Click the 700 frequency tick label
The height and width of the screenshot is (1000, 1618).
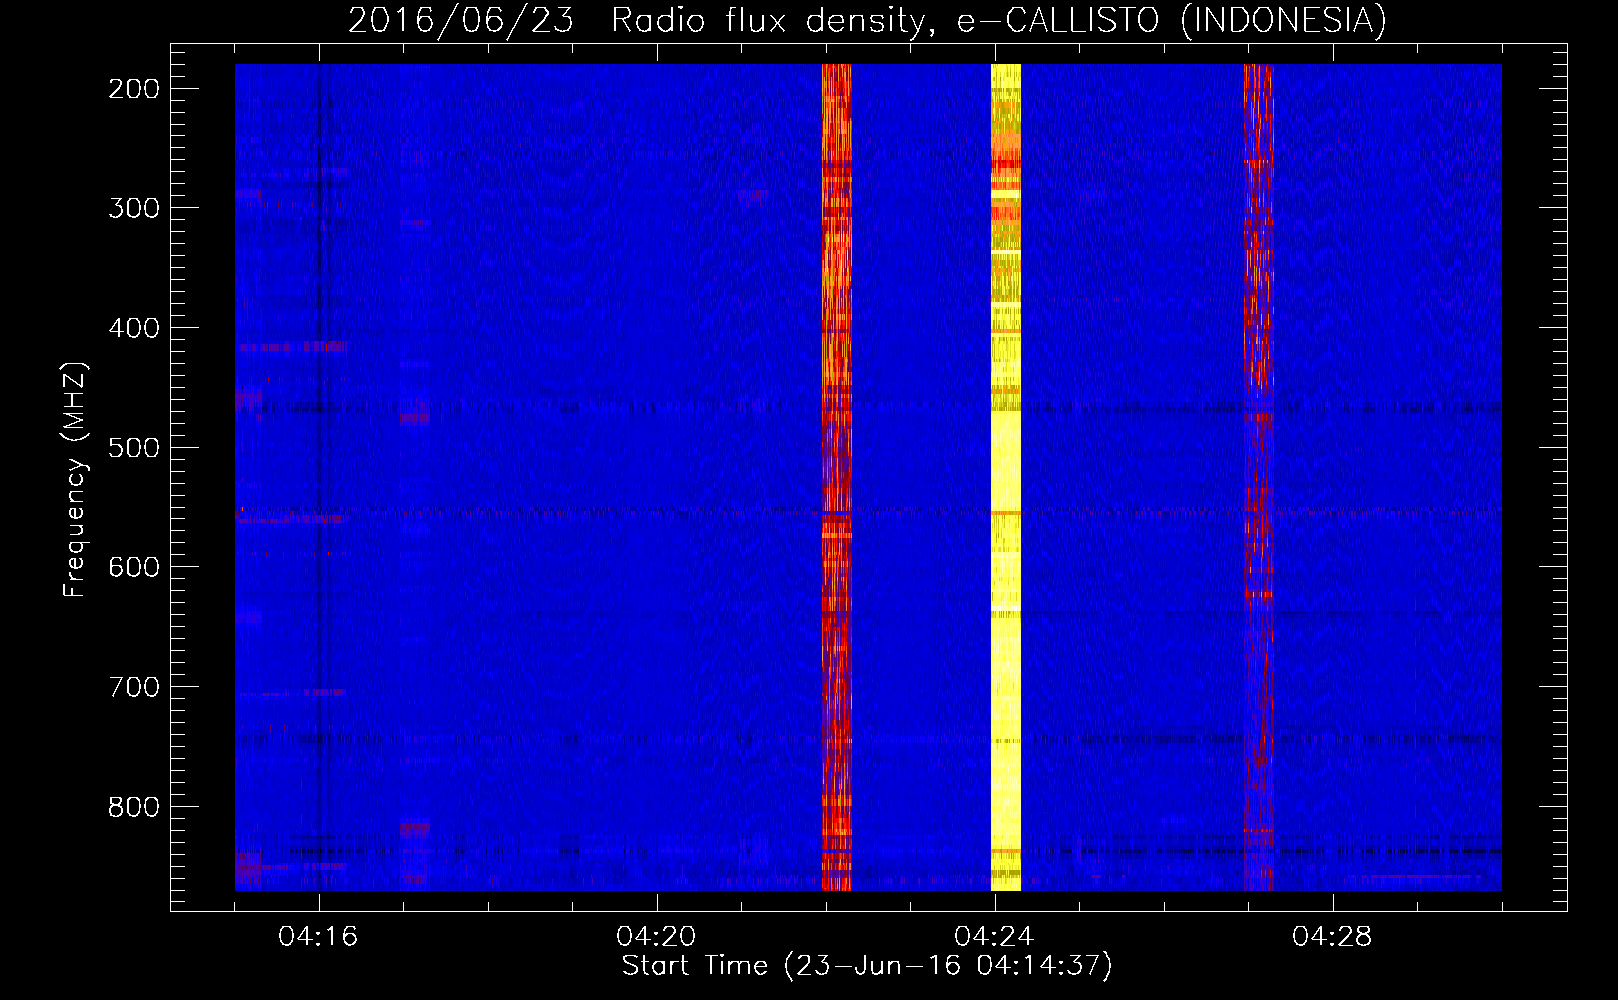click(134, 687)
